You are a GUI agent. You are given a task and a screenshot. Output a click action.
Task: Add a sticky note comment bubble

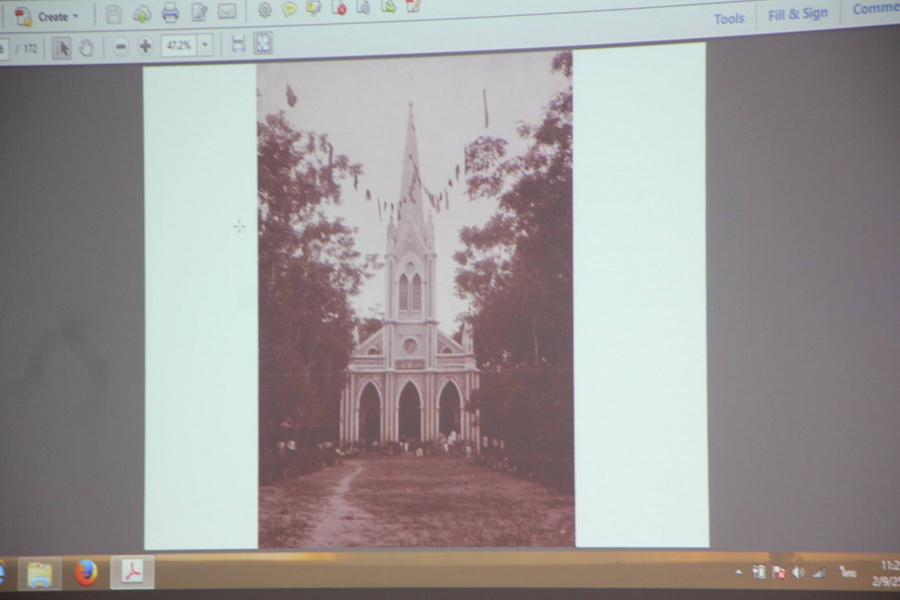click(x=289, y=9)
